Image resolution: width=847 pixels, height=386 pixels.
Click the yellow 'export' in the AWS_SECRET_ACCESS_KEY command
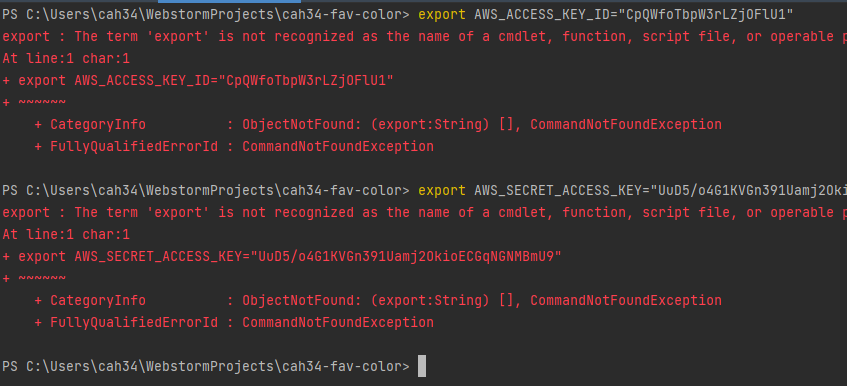click(x=442, y=190)
